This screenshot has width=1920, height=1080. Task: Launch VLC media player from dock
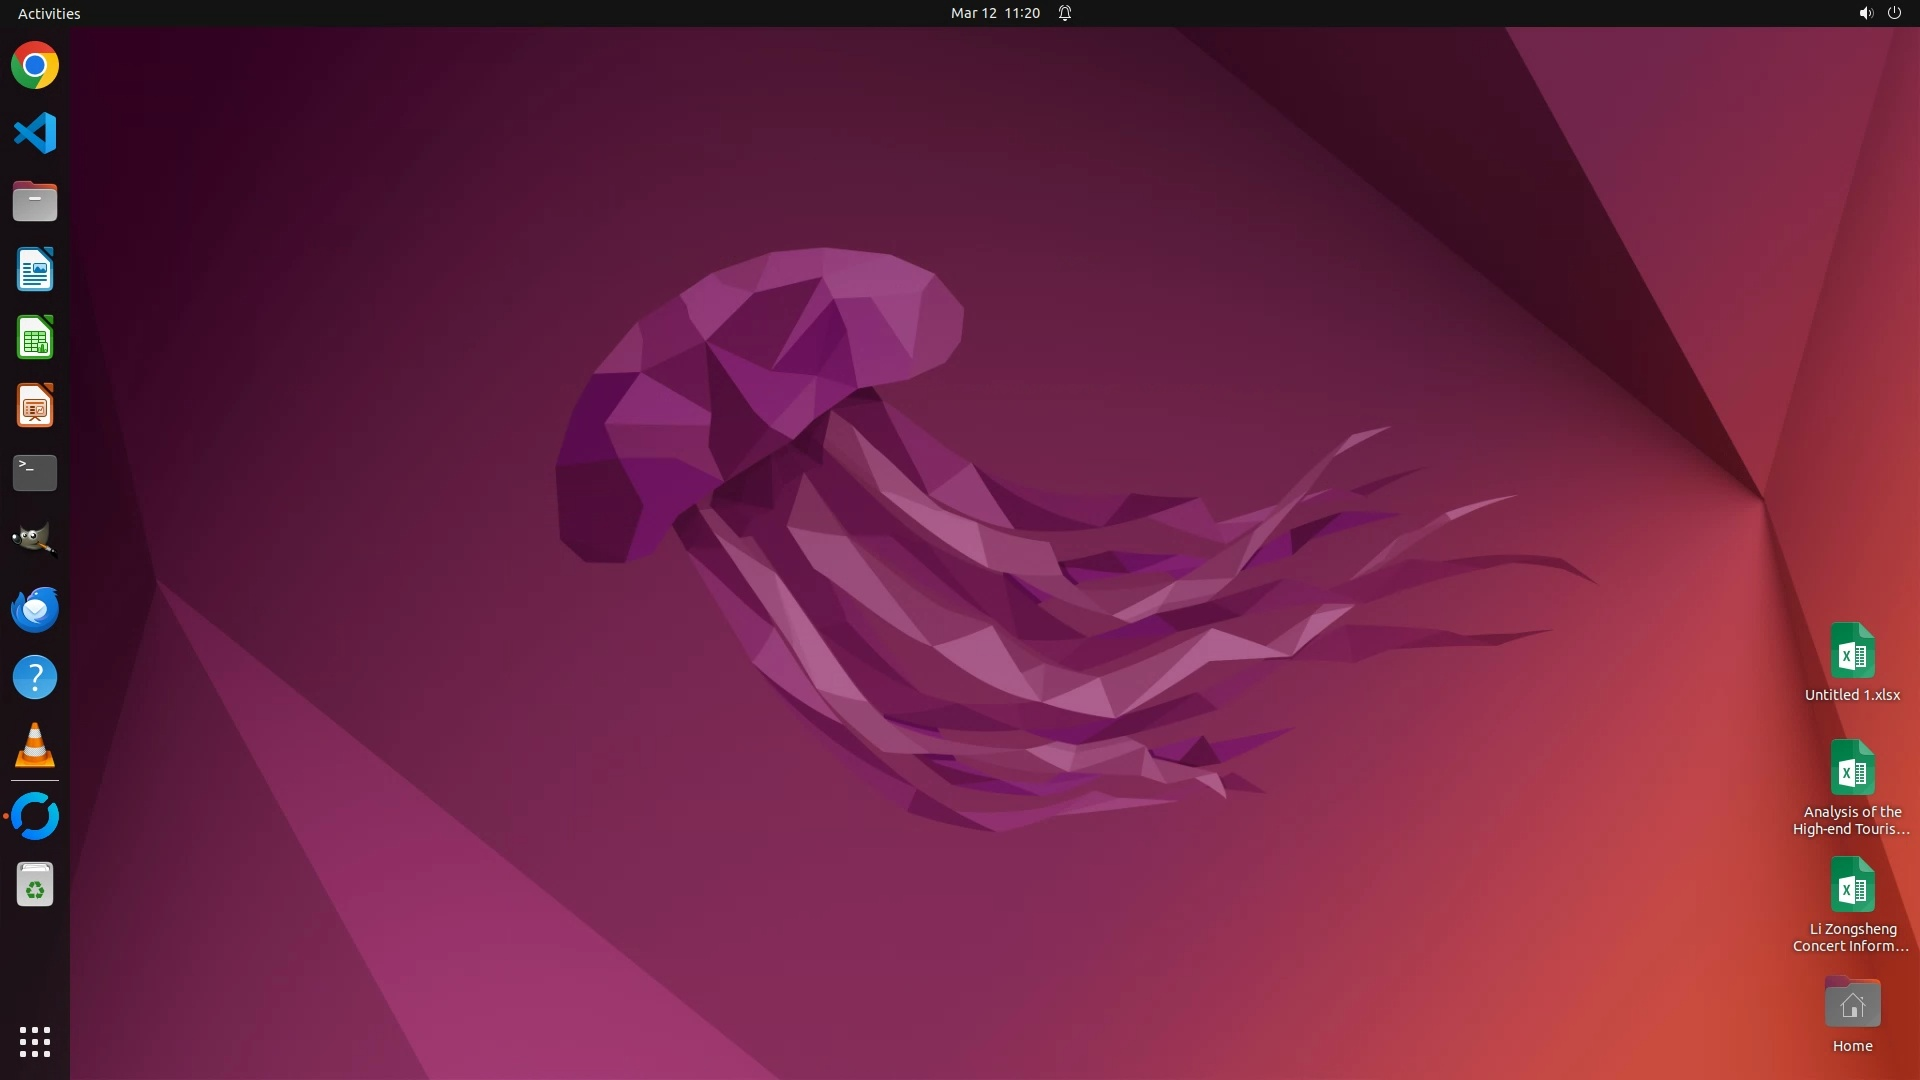pos(35,745)
